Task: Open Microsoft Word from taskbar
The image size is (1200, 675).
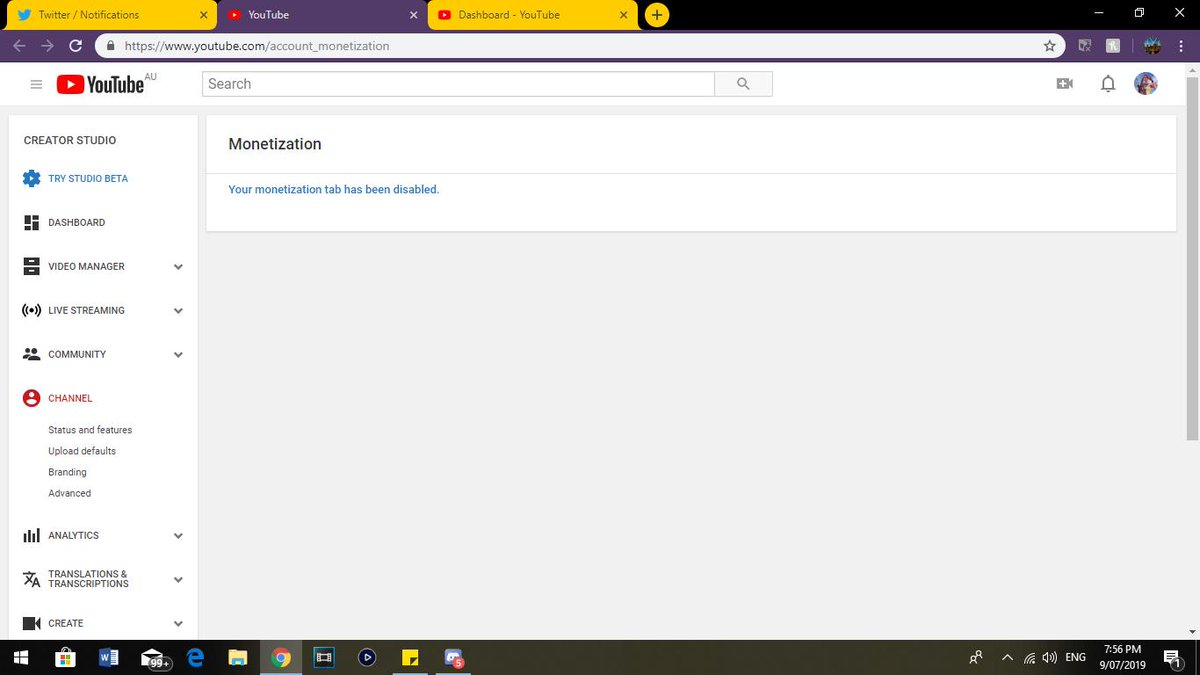Action: [x=109, y=657]
